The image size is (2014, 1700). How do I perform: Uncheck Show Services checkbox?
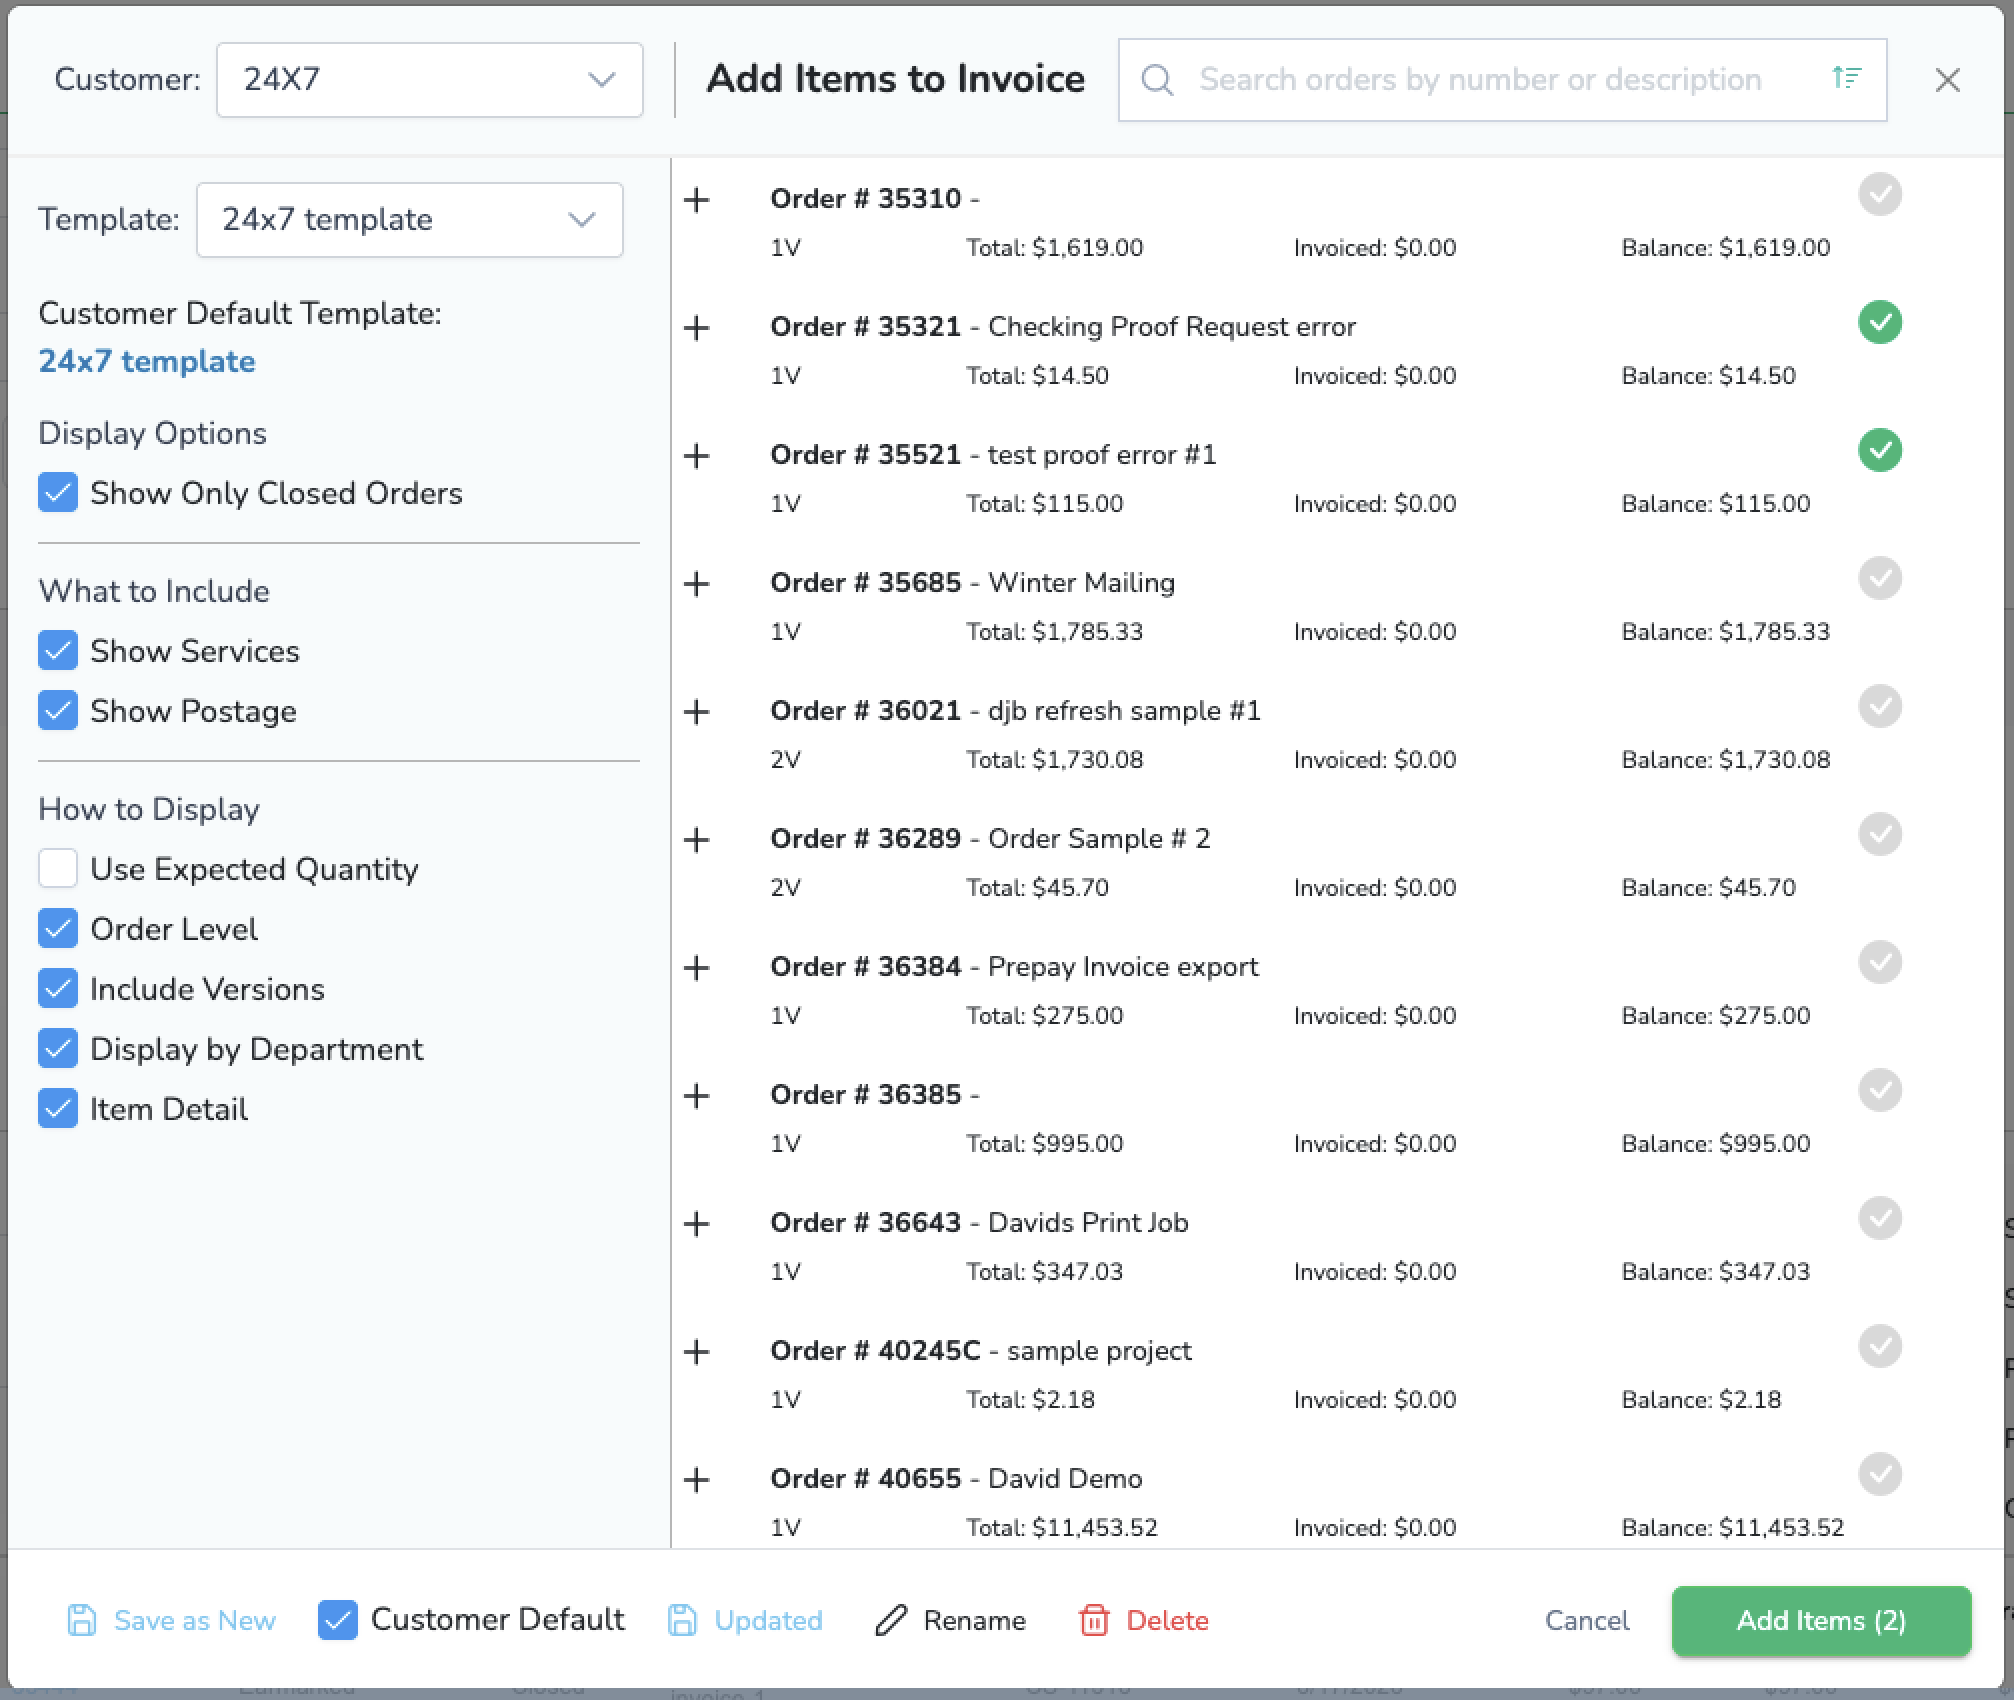click(58, 651)
